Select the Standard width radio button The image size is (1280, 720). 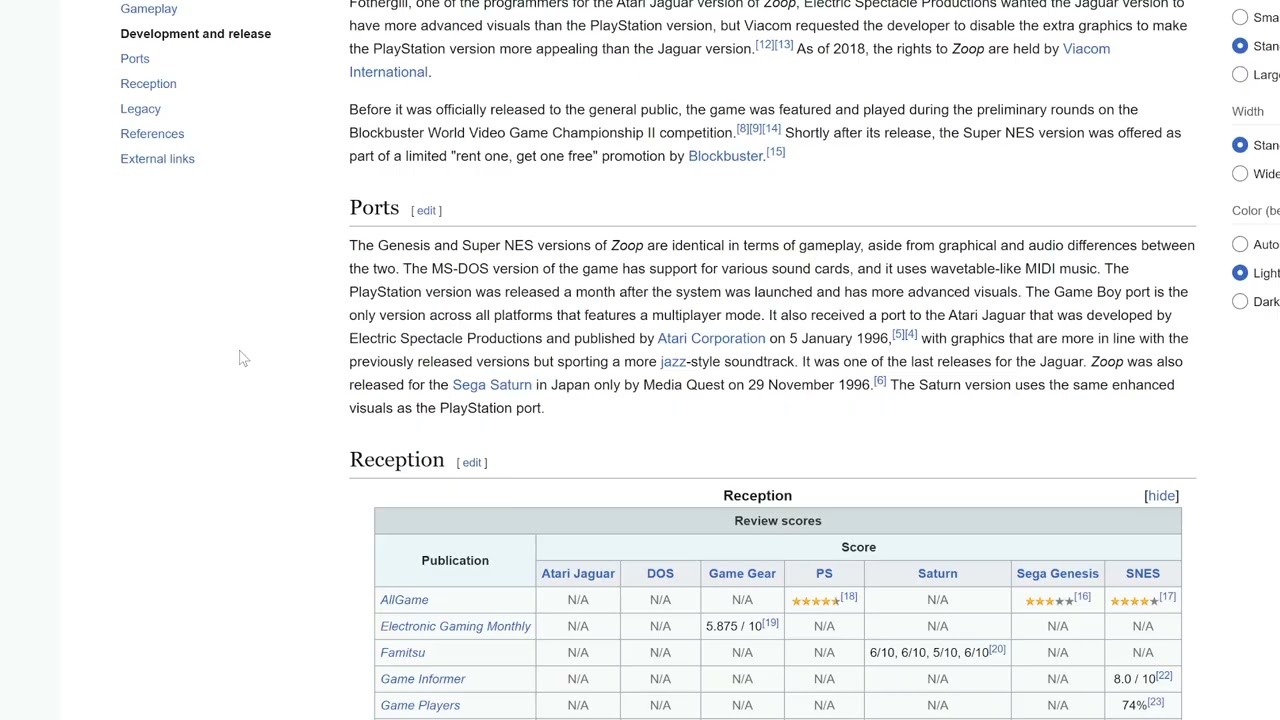click(x=1240, y=145)
